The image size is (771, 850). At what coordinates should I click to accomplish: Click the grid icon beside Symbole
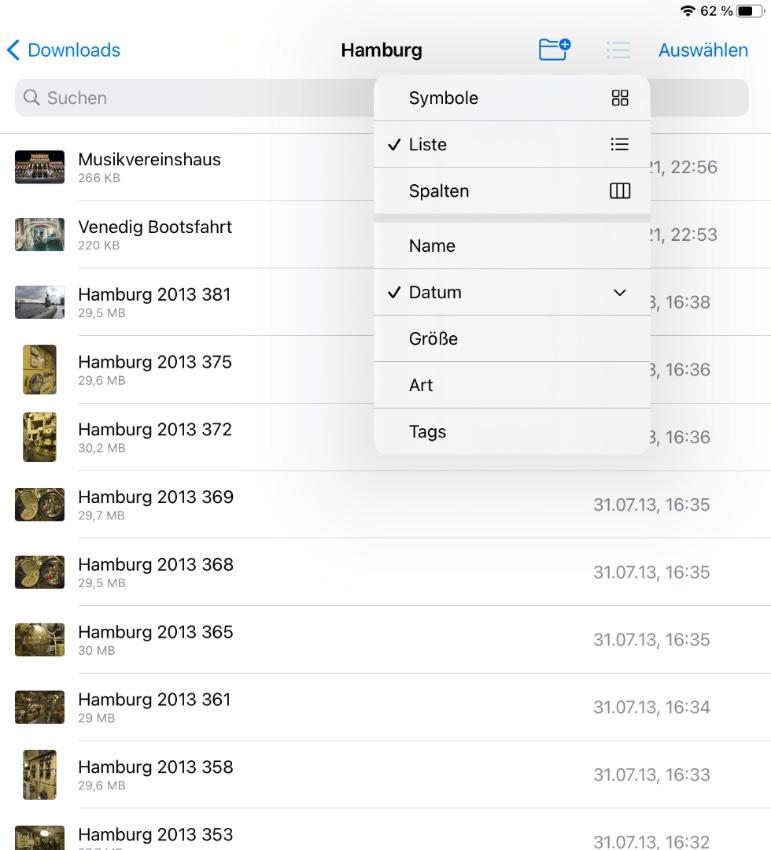click(620, 98)
